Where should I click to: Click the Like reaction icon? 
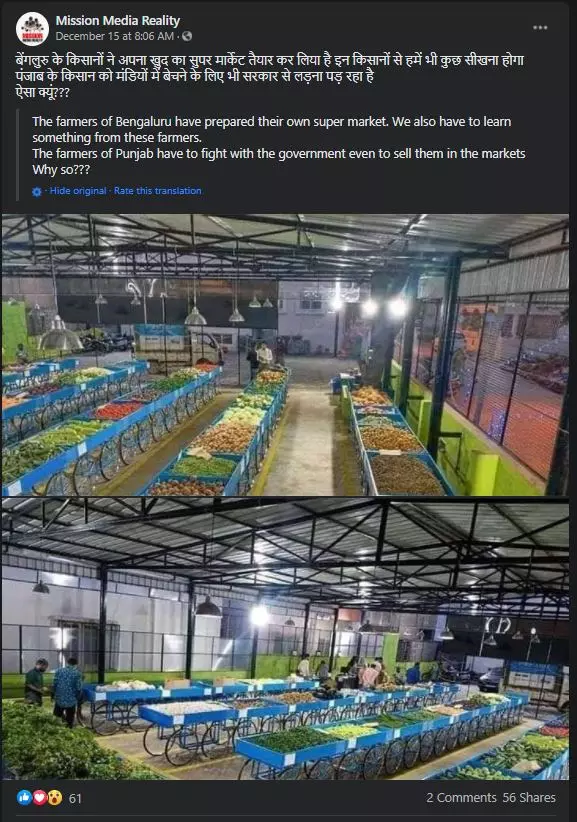coord(24,797)
